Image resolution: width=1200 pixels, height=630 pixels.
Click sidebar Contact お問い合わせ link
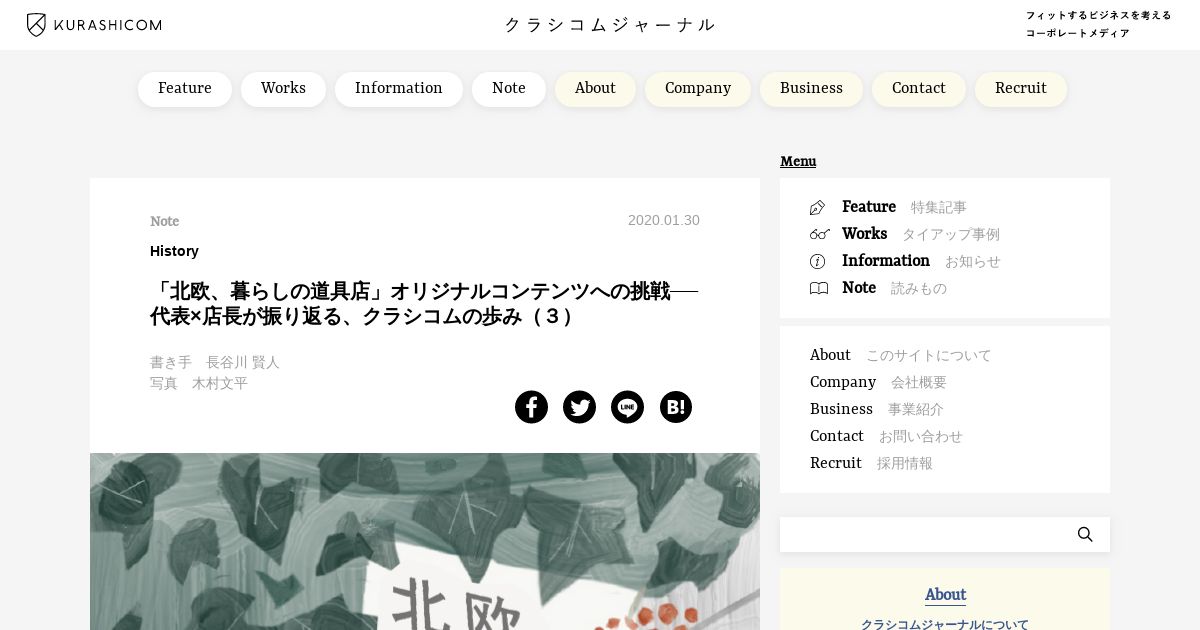click(886, 436)
